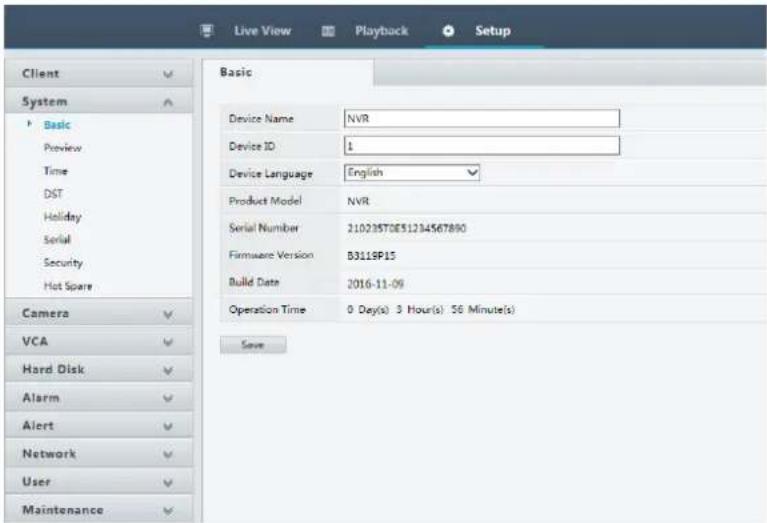This screenshot has height=523, width=767.
Task: Open the Security settings page
Action: (63, 263)
